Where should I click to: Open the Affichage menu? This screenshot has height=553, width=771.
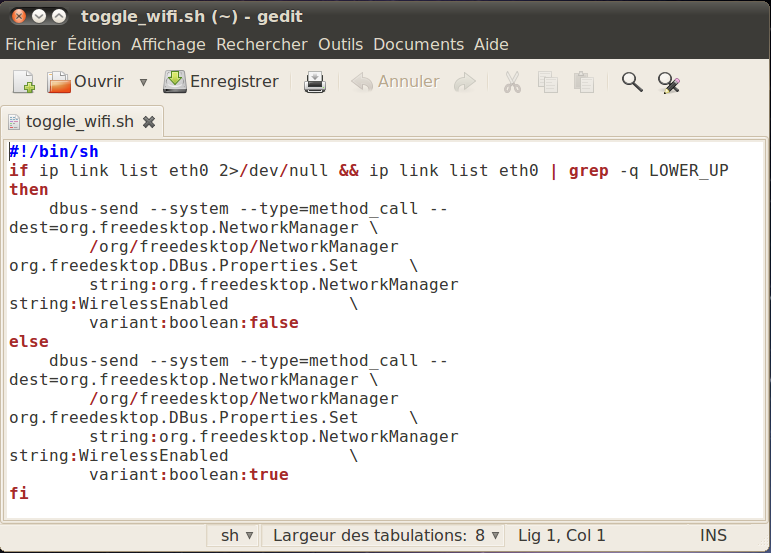pyautogui.click(x=168, y=44)
